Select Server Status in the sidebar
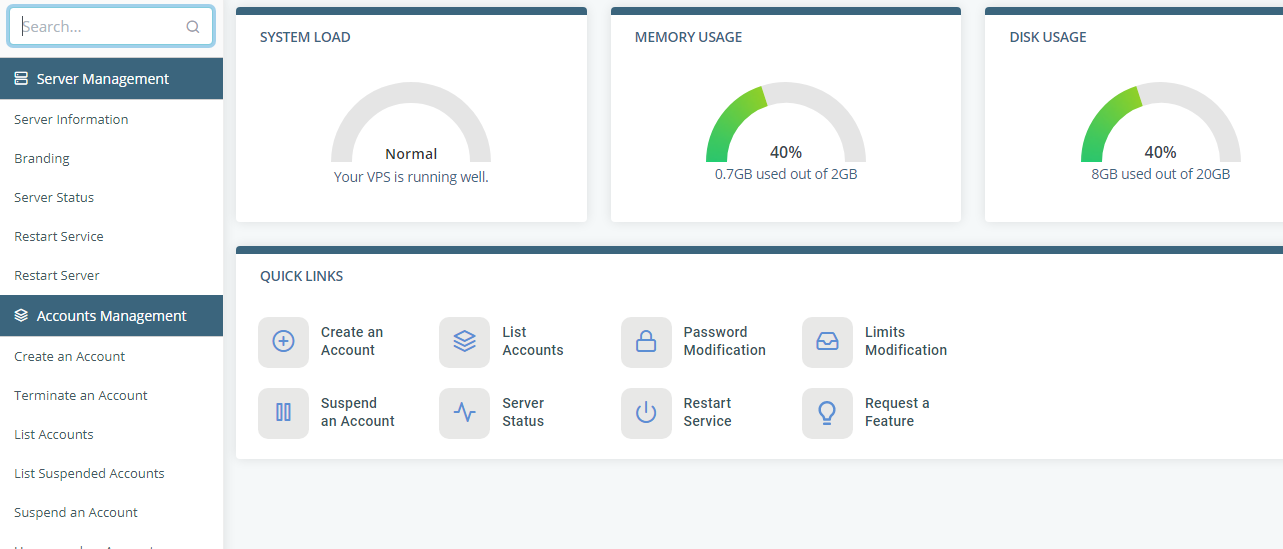The image size is (1283, 549). click(x=54, y=197)
